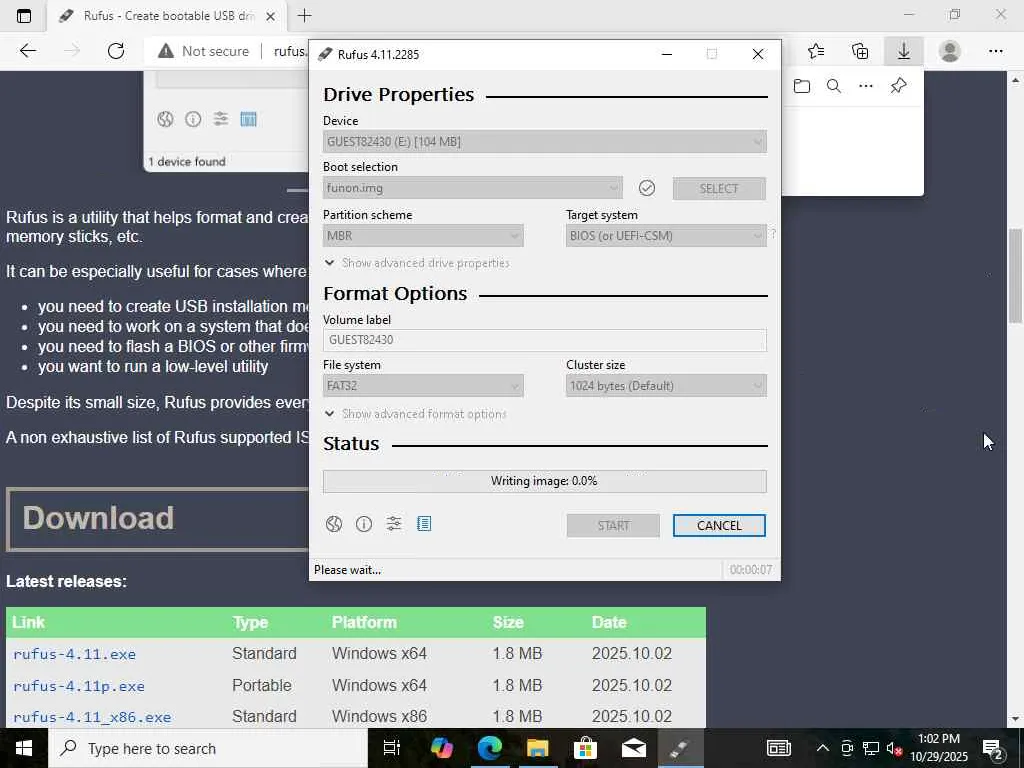The image size is (1024, 768).
Task: Open News widget taskbar icon
Action: click(x=778, y=748)
